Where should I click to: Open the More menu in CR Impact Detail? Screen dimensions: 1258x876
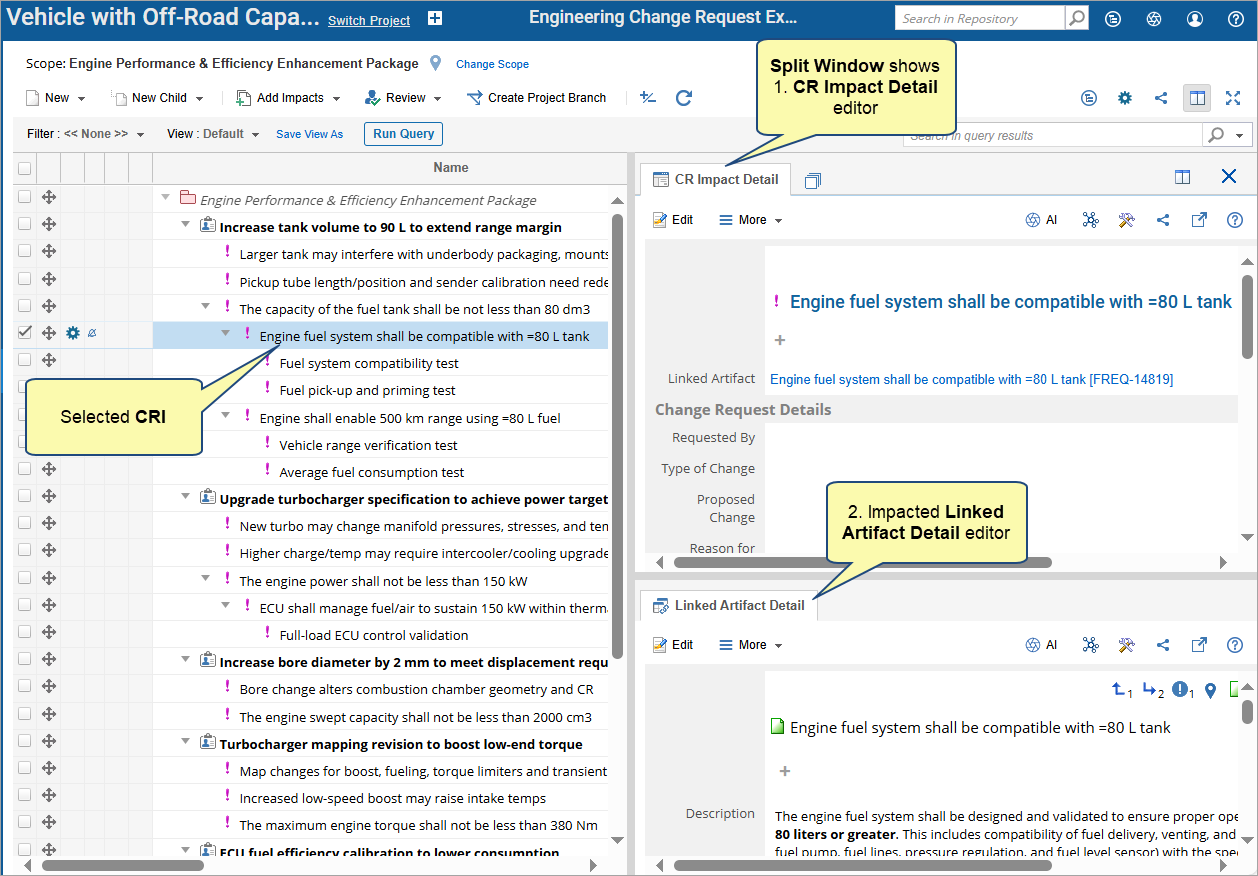click(751, 220)
